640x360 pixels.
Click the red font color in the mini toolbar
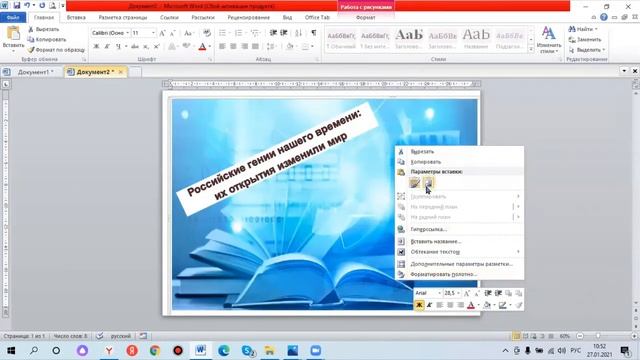point(471,305)
